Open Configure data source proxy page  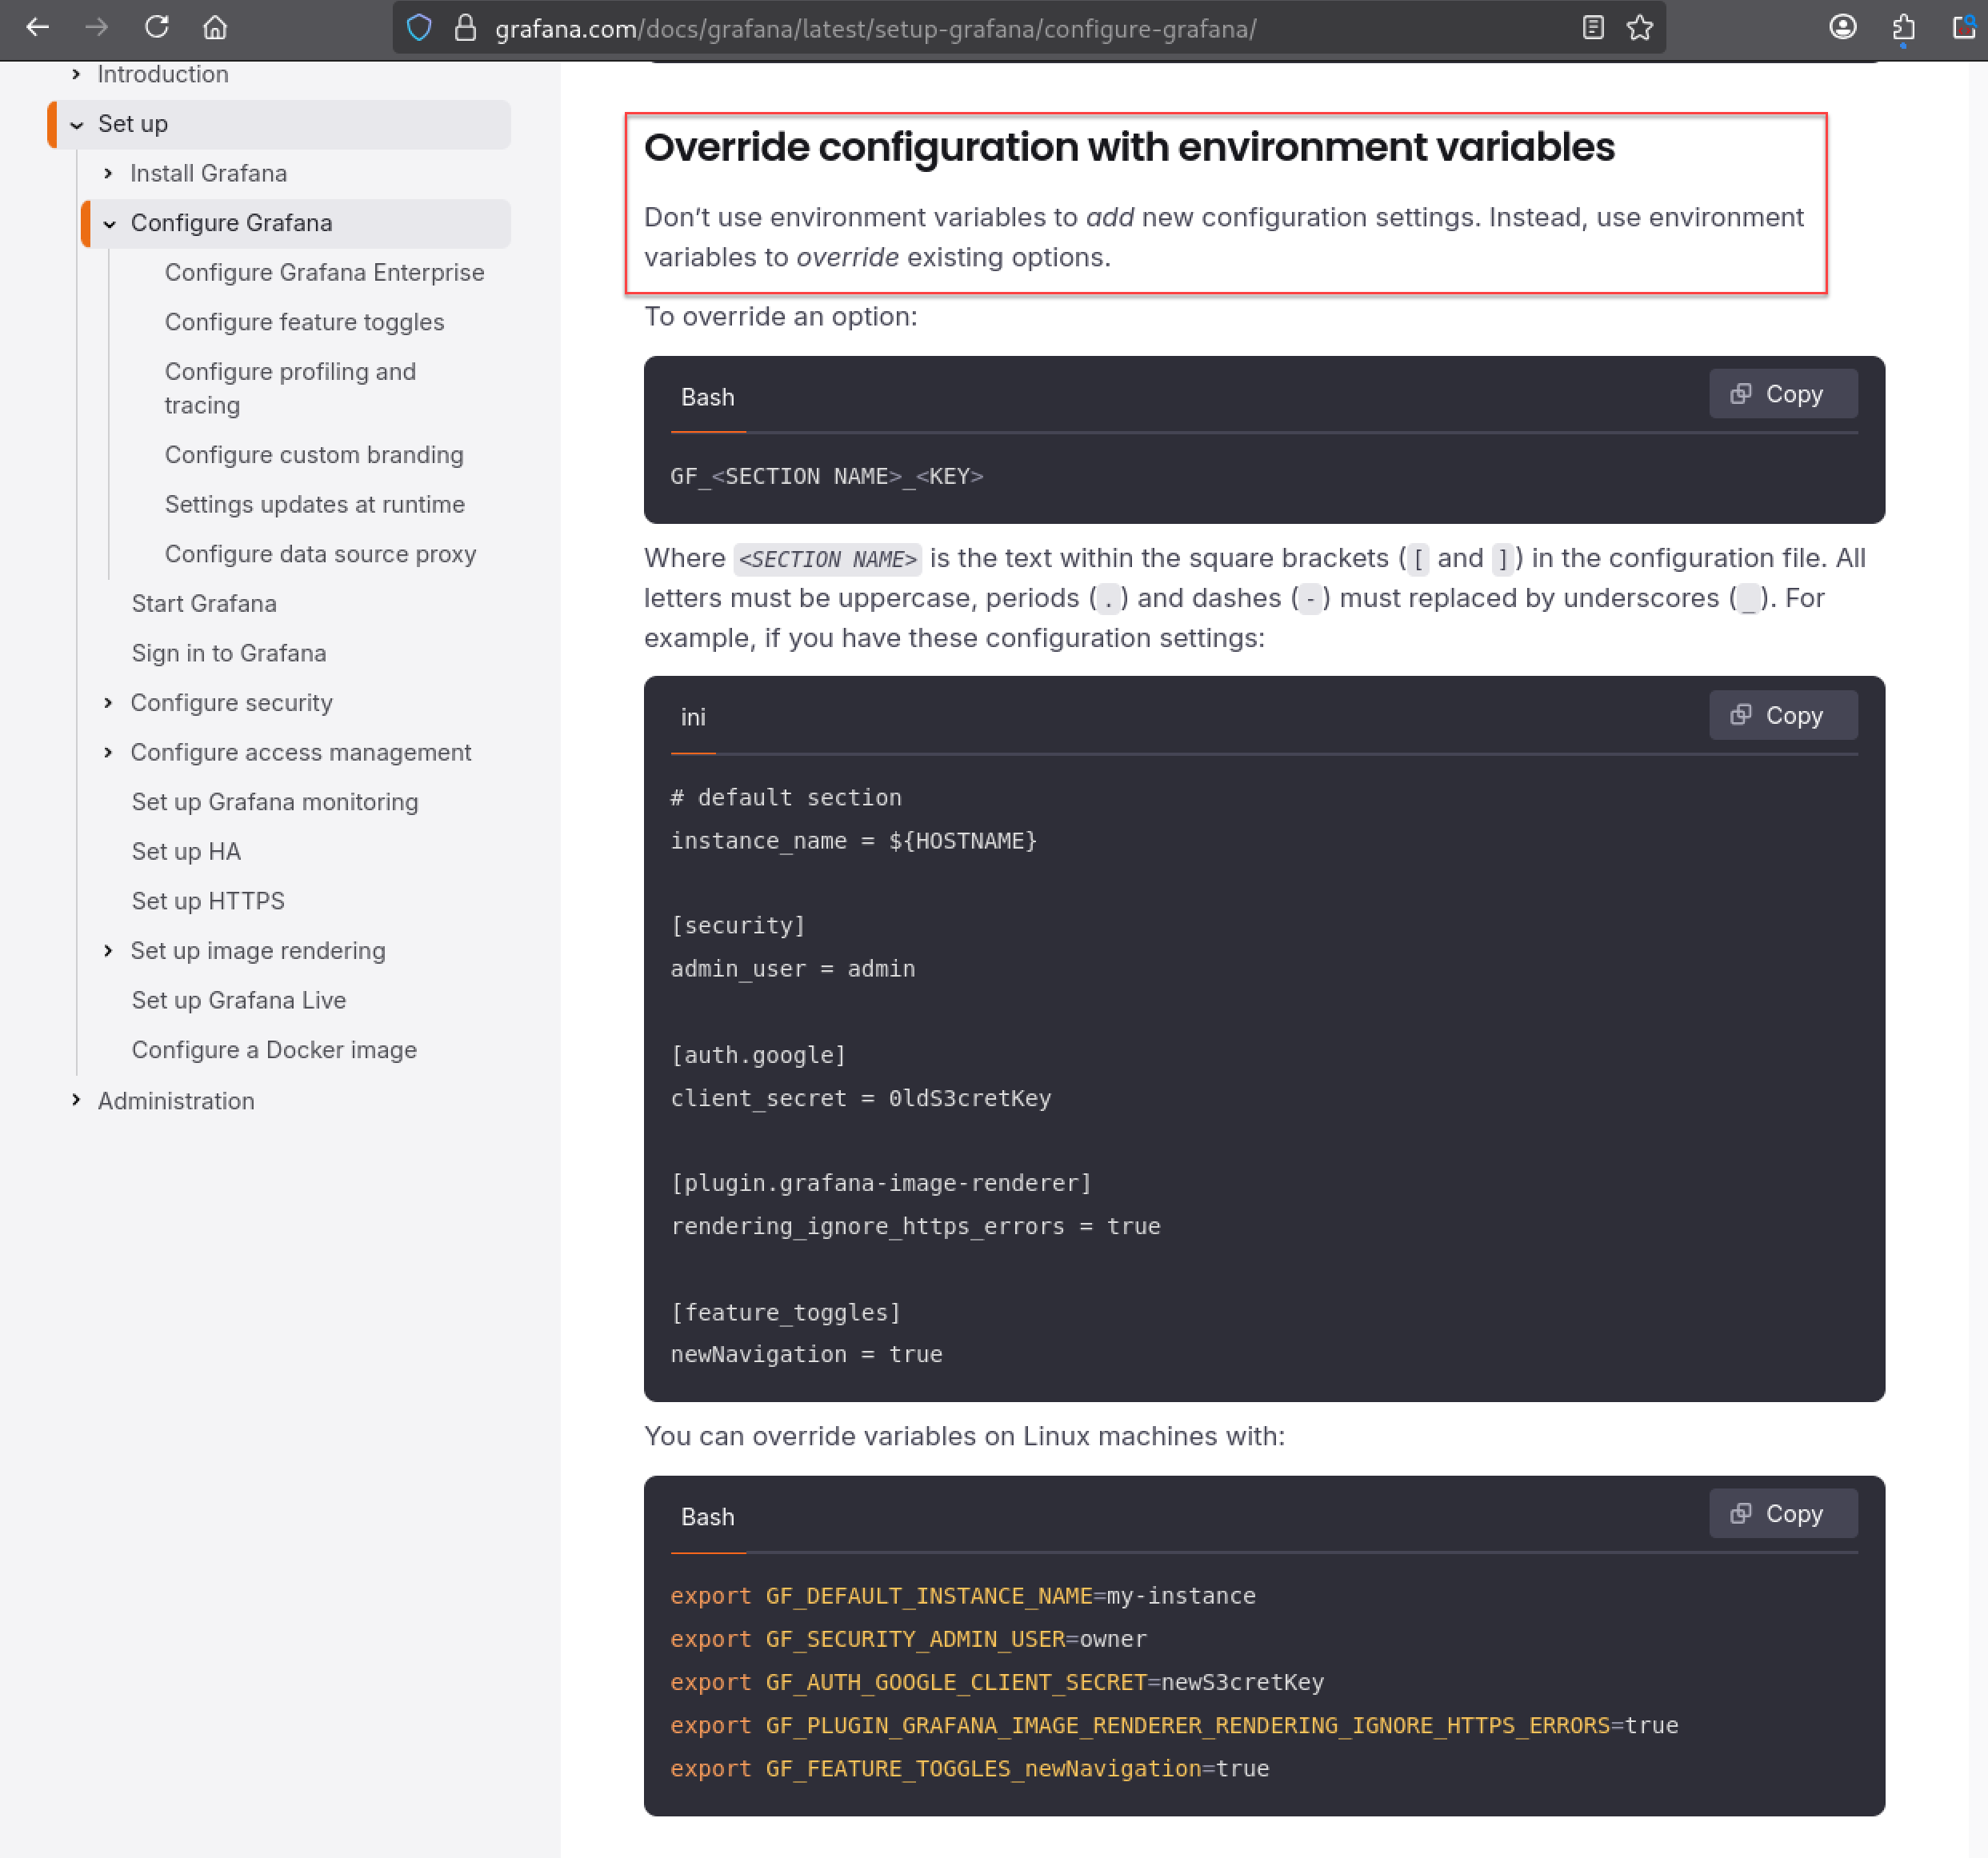tap(320, 554)
